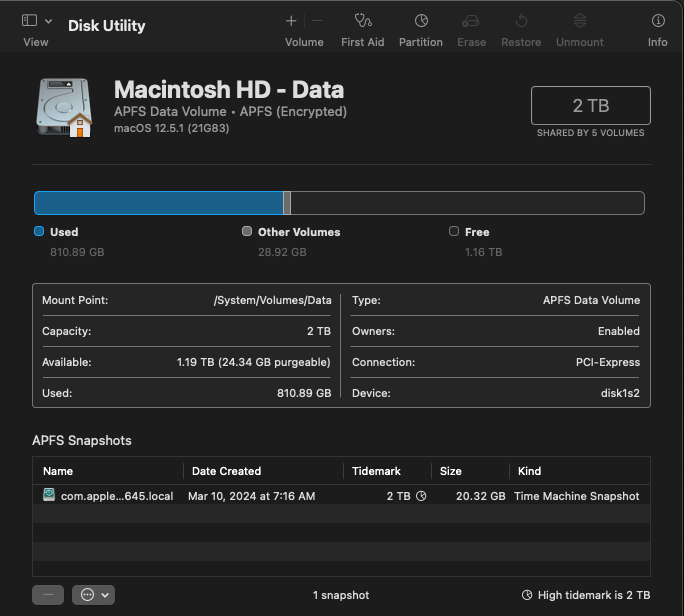The height and width of the screenshot is (616, 684).
Task: Click the Info toolbar label
Action: pyautogui.click(x=657, y=42)
